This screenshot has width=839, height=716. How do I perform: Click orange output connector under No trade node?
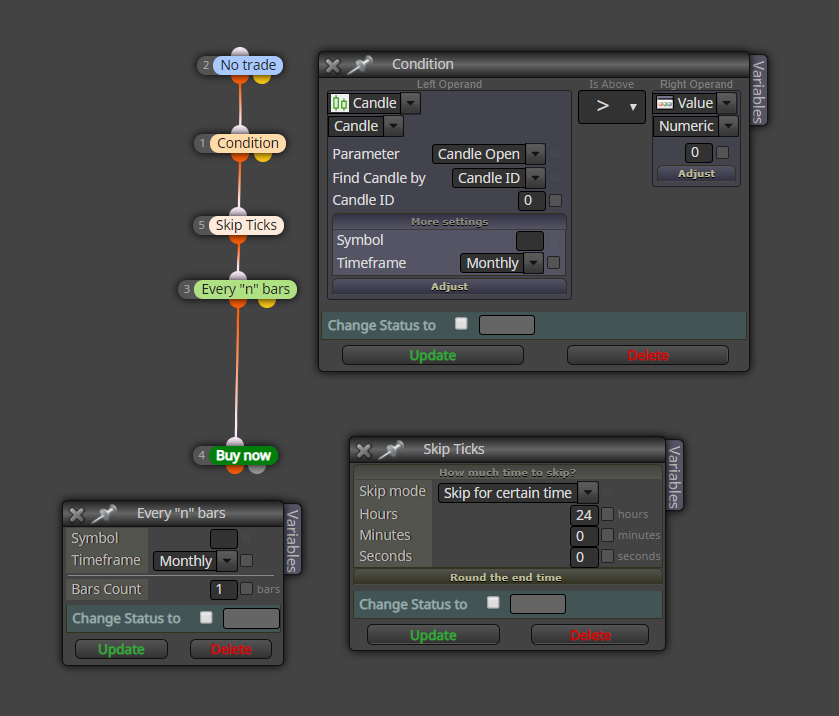tap(240, 78)
